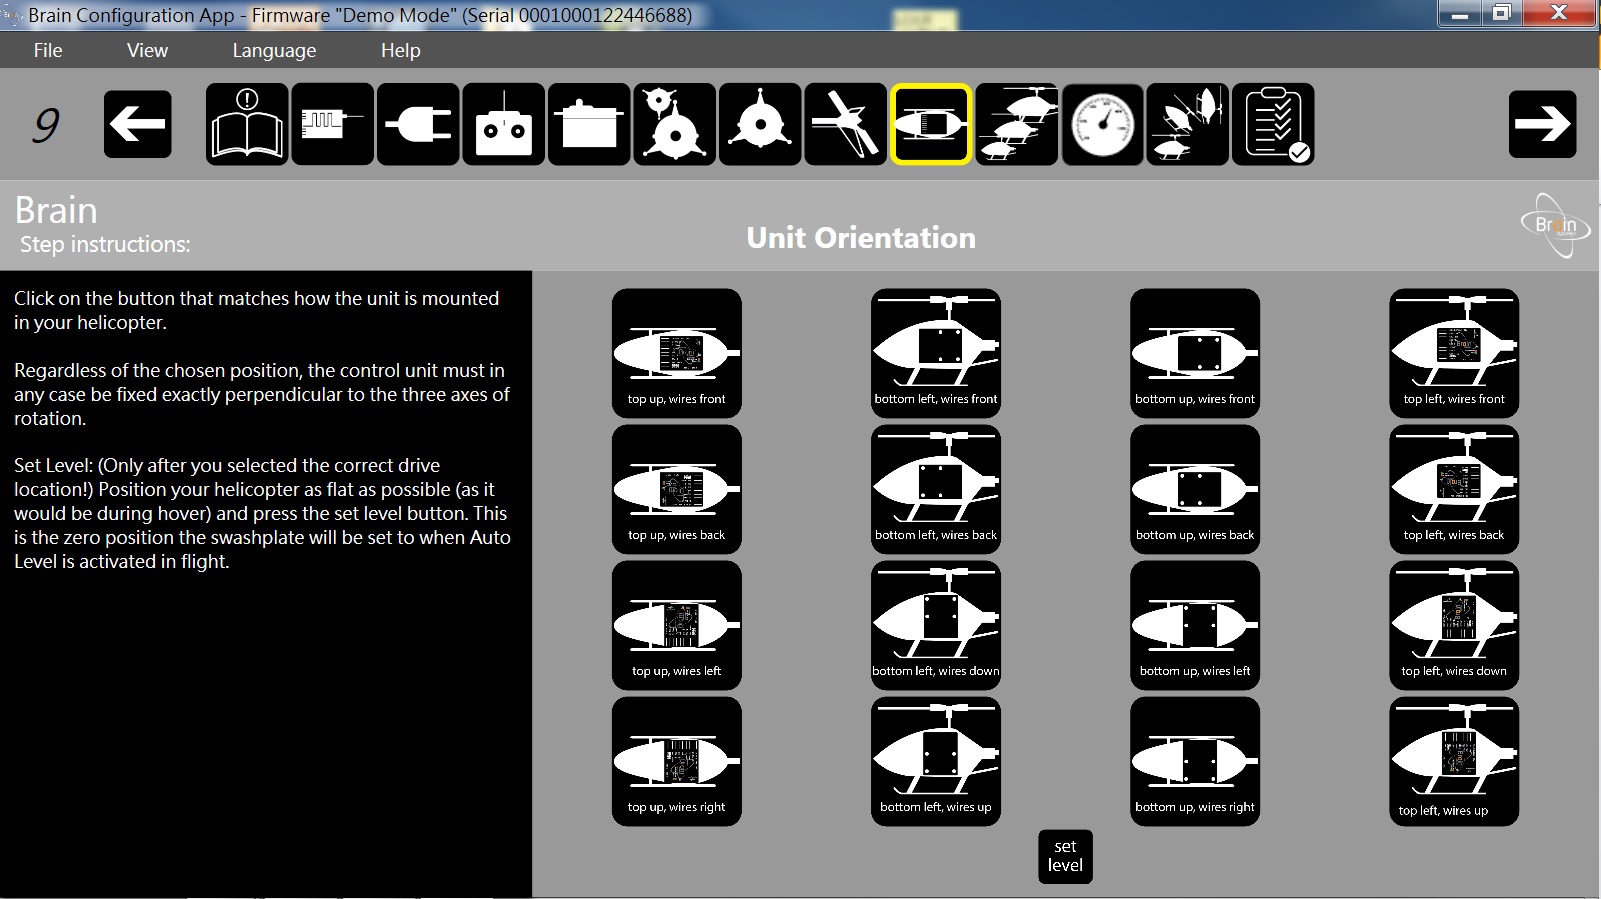The height and width of the screenshot is (899, 1601).
Task: Set orientation to 'top left, wires down'
Action: click(1454, 625)
